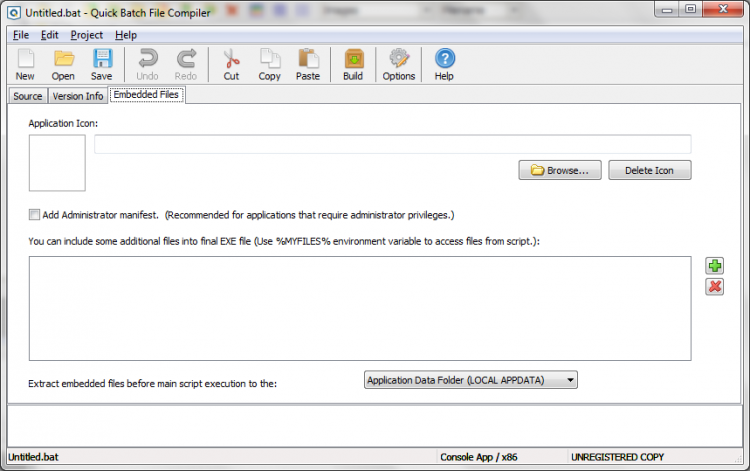Maximize the Quick Batch File Compiler window
This screenshot has height=471, width=750.
[x=691, y=9]
